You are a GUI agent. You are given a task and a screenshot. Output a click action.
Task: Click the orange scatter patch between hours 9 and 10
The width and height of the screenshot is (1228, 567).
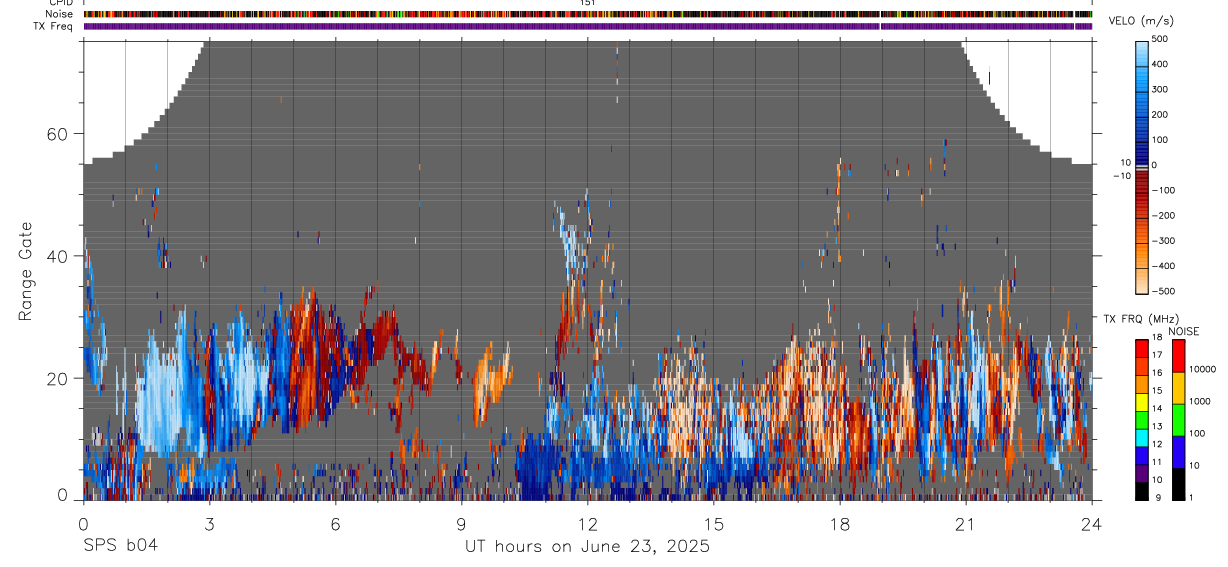(x=491, y=382)
